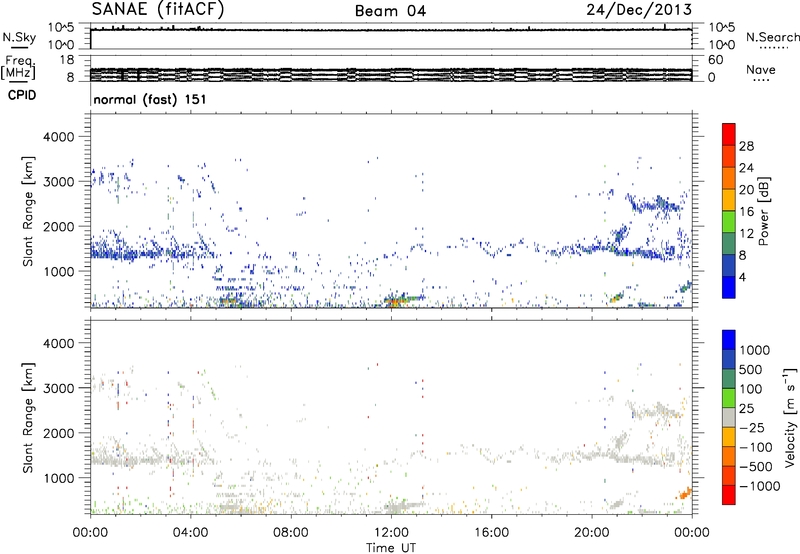Click the 'N.Search' legend label
The image size is (800, 554).
tap(772, 37)
